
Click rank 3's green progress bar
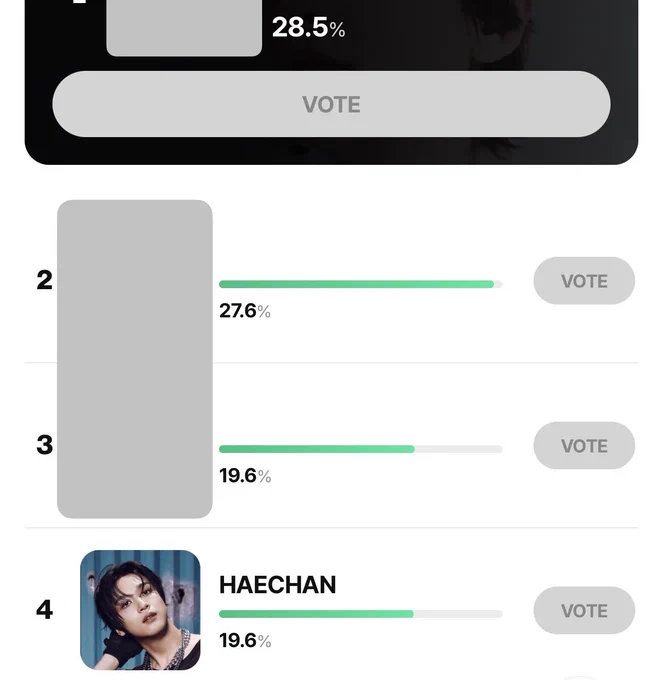[361, 449]
